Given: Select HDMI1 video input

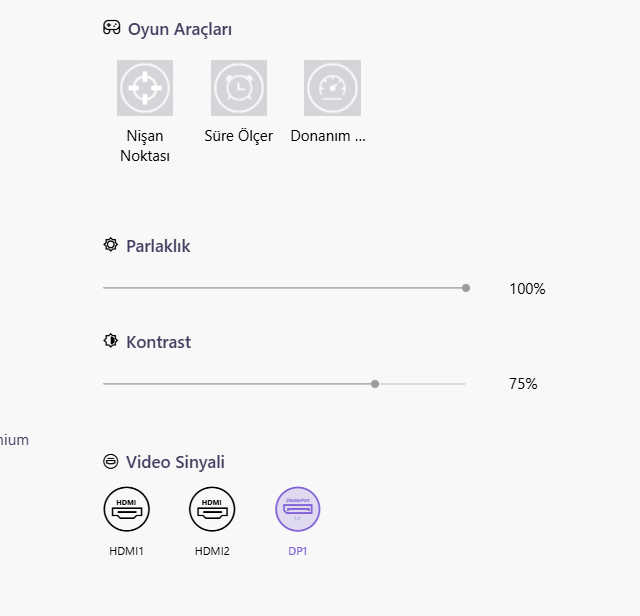Looking at the screenshot, I should (127, 509).
